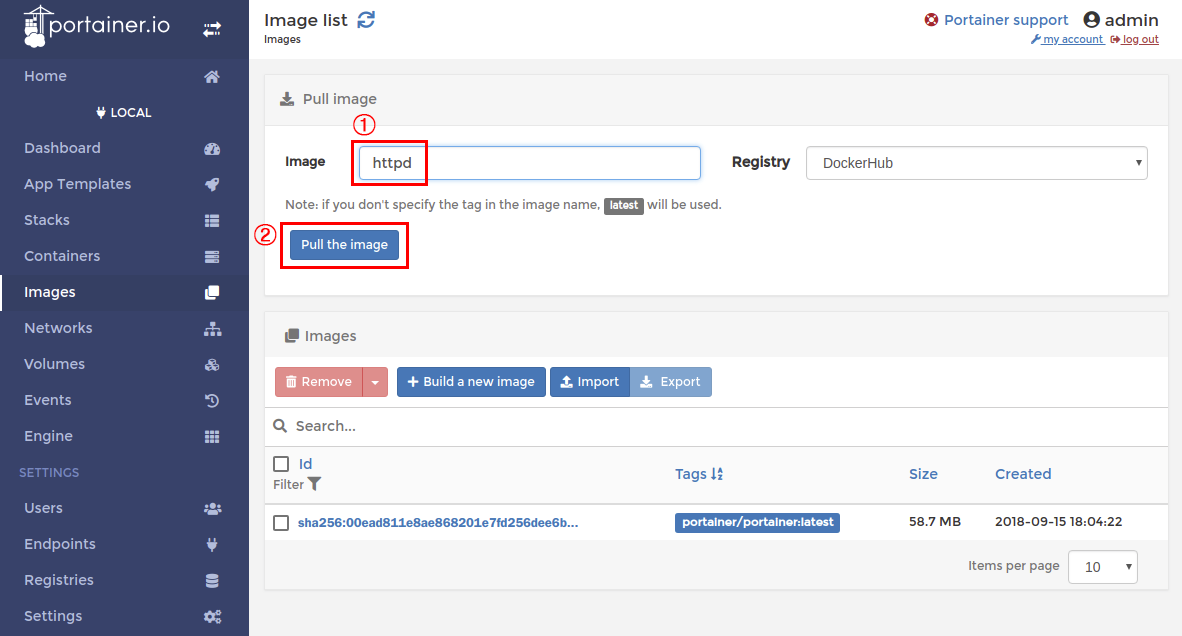This screenshot has width=1182, height=636.
Task: Select all images with header checkbox
Action: click(281, 464)
